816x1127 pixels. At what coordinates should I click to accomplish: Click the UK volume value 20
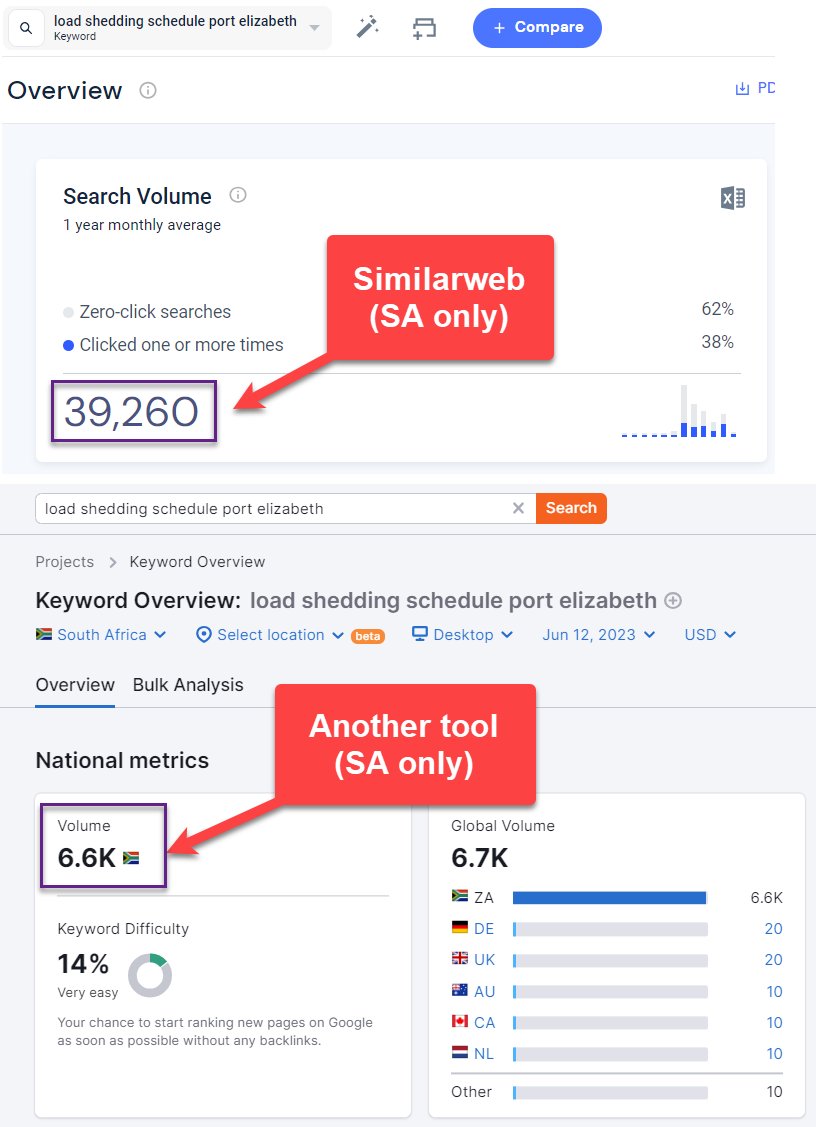point(773,960)
